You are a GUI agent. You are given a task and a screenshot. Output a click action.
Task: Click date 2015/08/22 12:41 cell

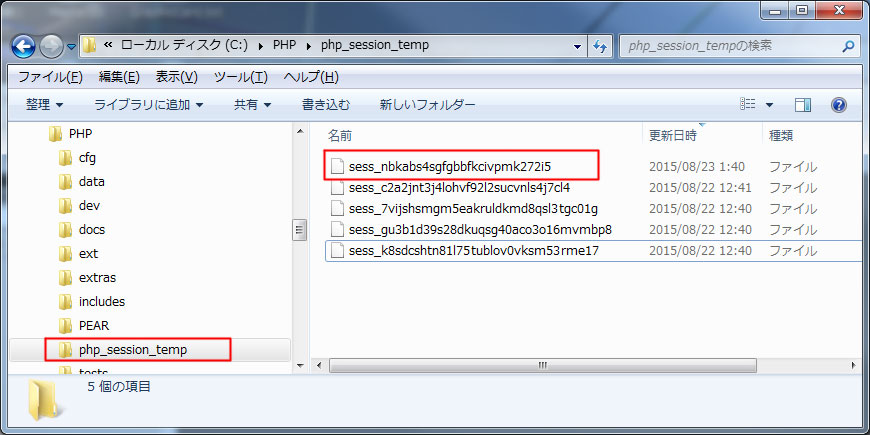(700, 188)
